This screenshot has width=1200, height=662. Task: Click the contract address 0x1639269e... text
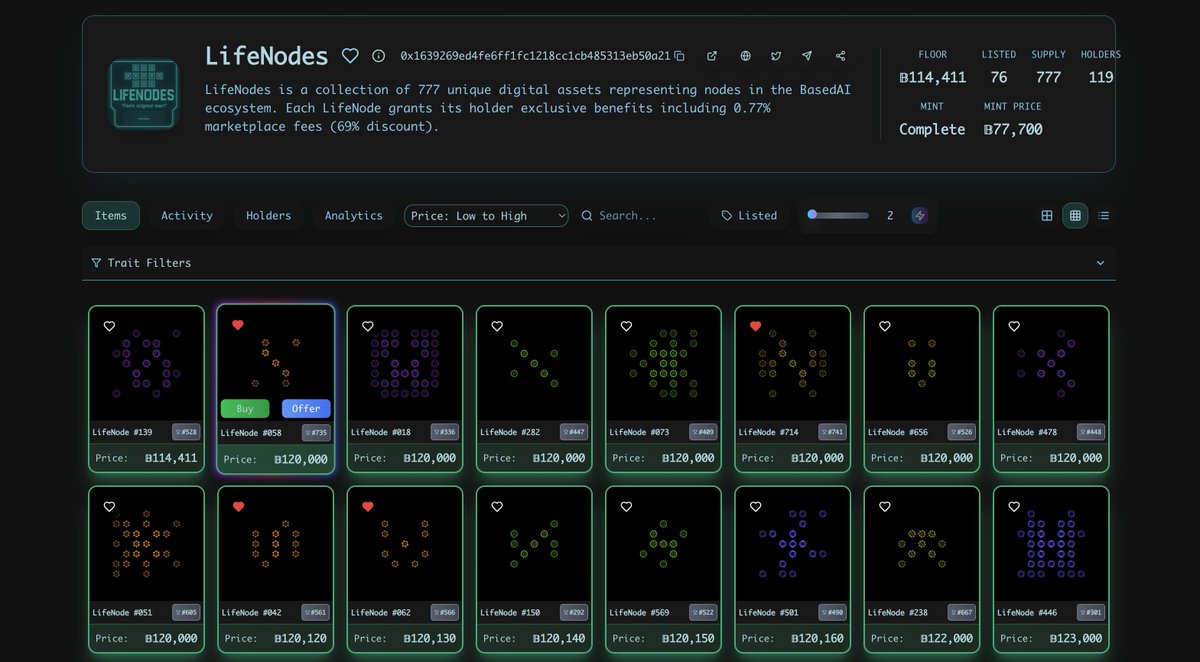535,56
